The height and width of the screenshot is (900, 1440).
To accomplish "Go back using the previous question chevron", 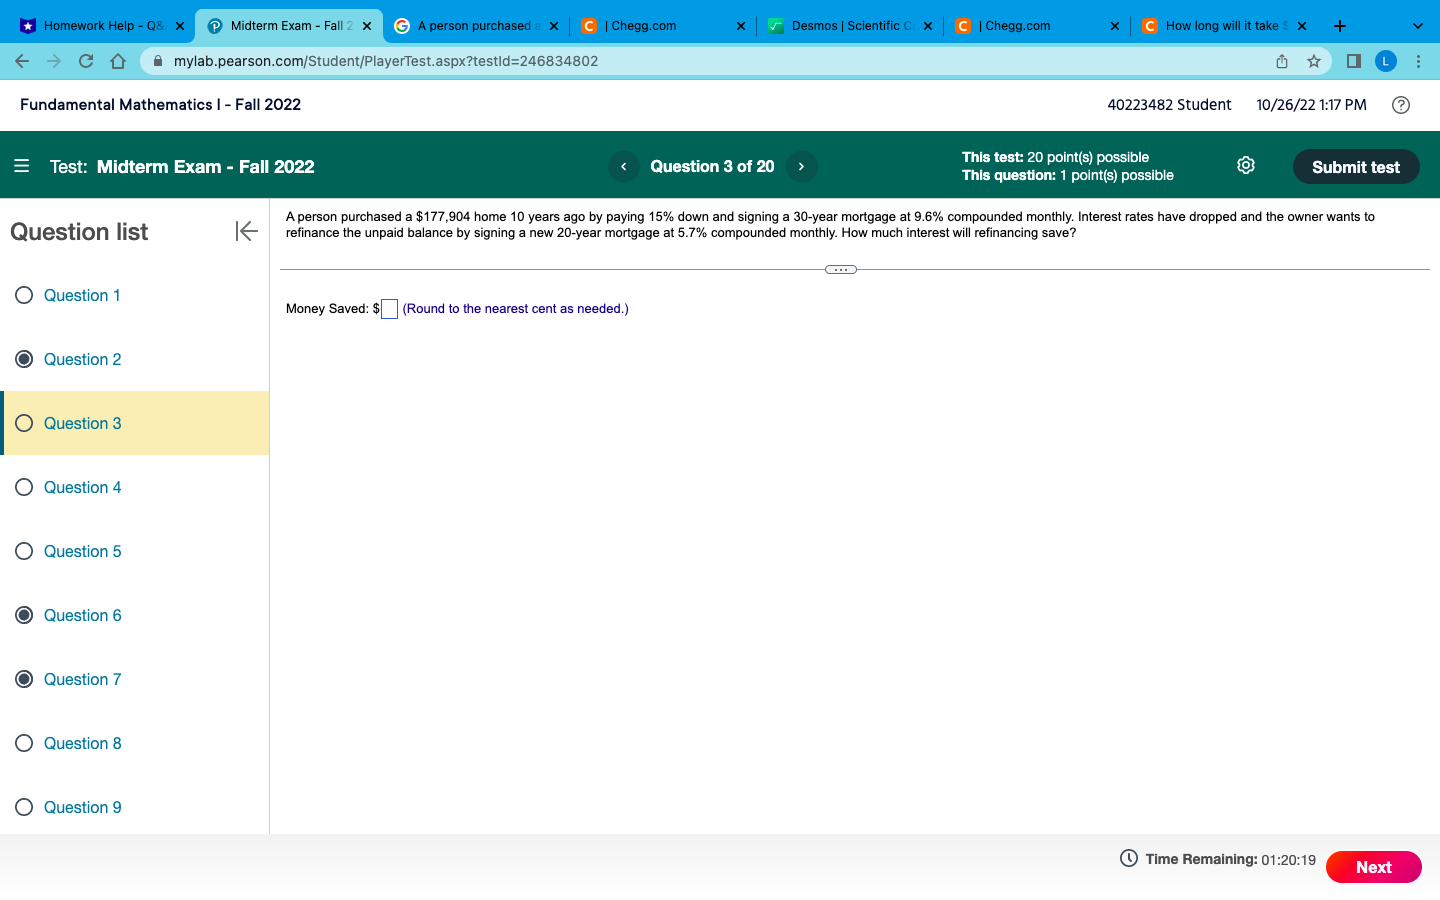I will 623,166.
